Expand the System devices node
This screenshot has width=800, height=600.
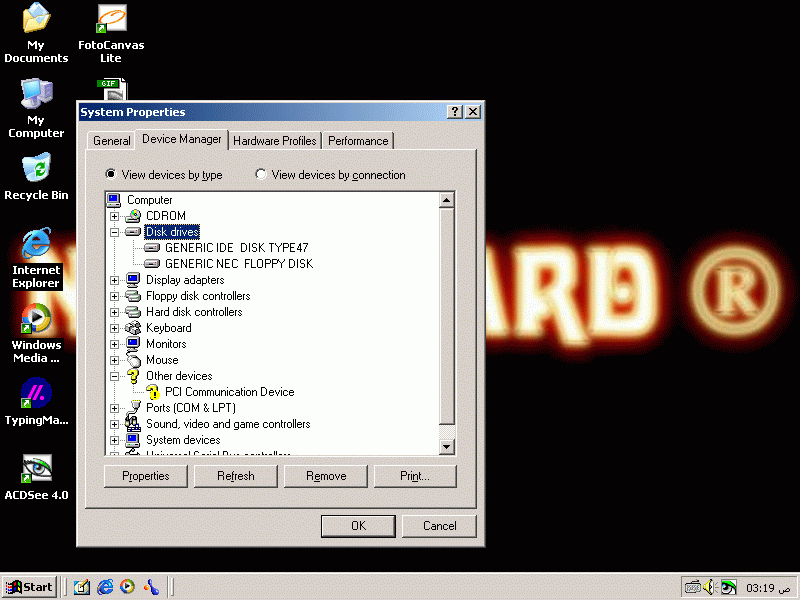(x=114, y=440)
